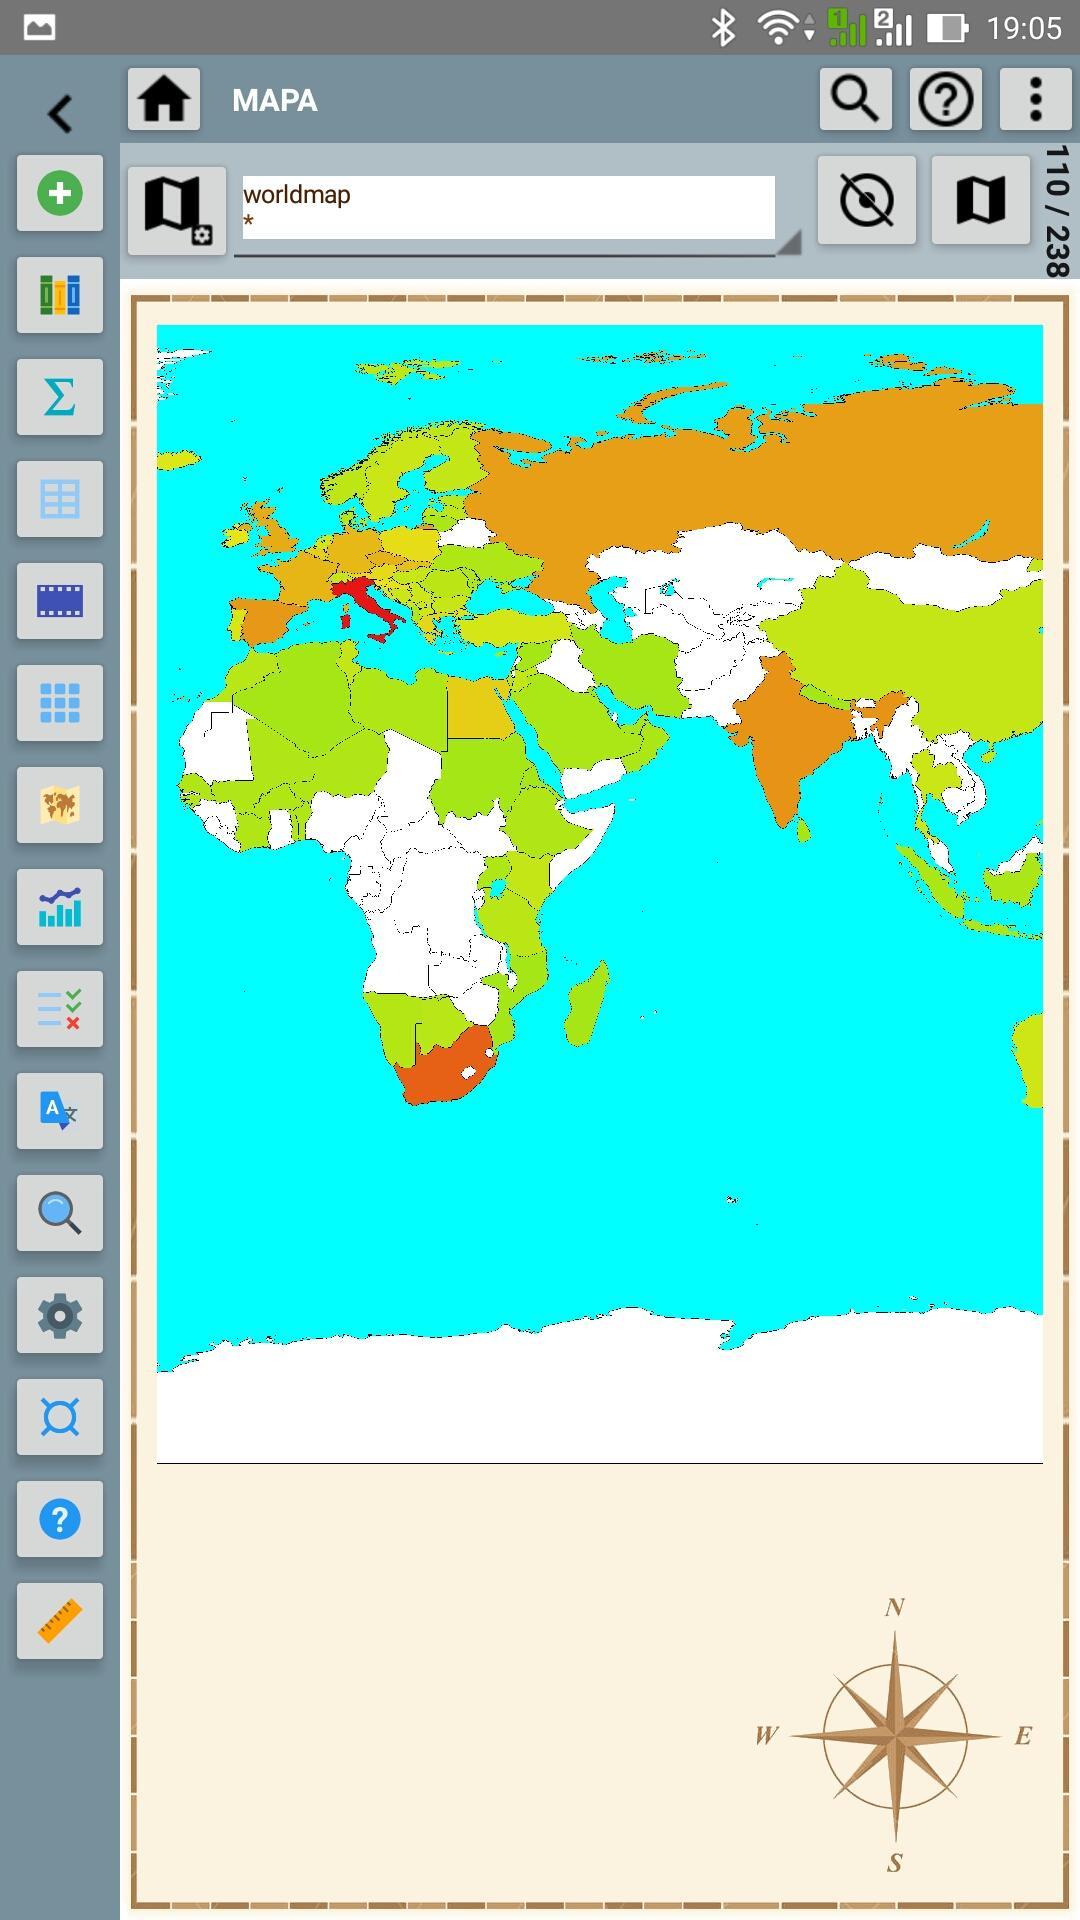1080x1920 pixels.
Task: Tap the magnifier search icon in top bar
Action: [856, 99]
